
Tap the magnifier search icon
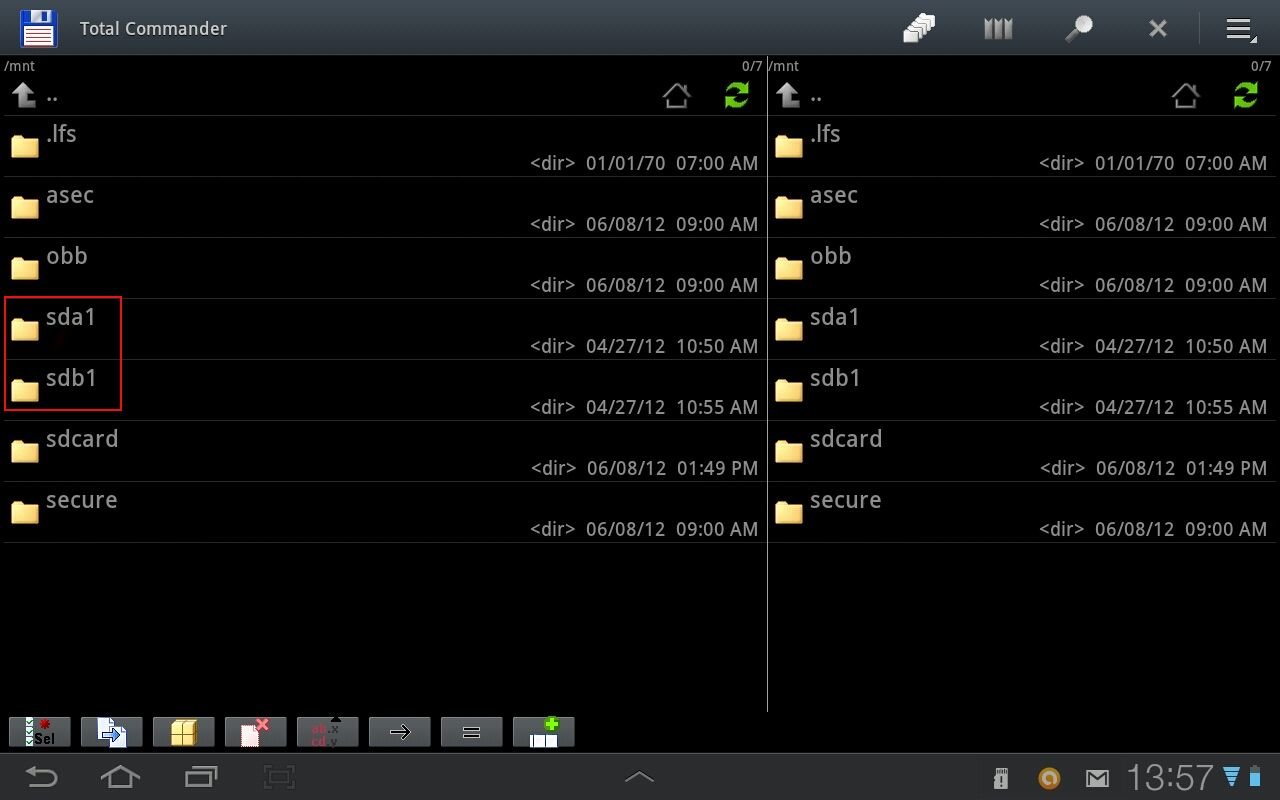pos(1078,28)
